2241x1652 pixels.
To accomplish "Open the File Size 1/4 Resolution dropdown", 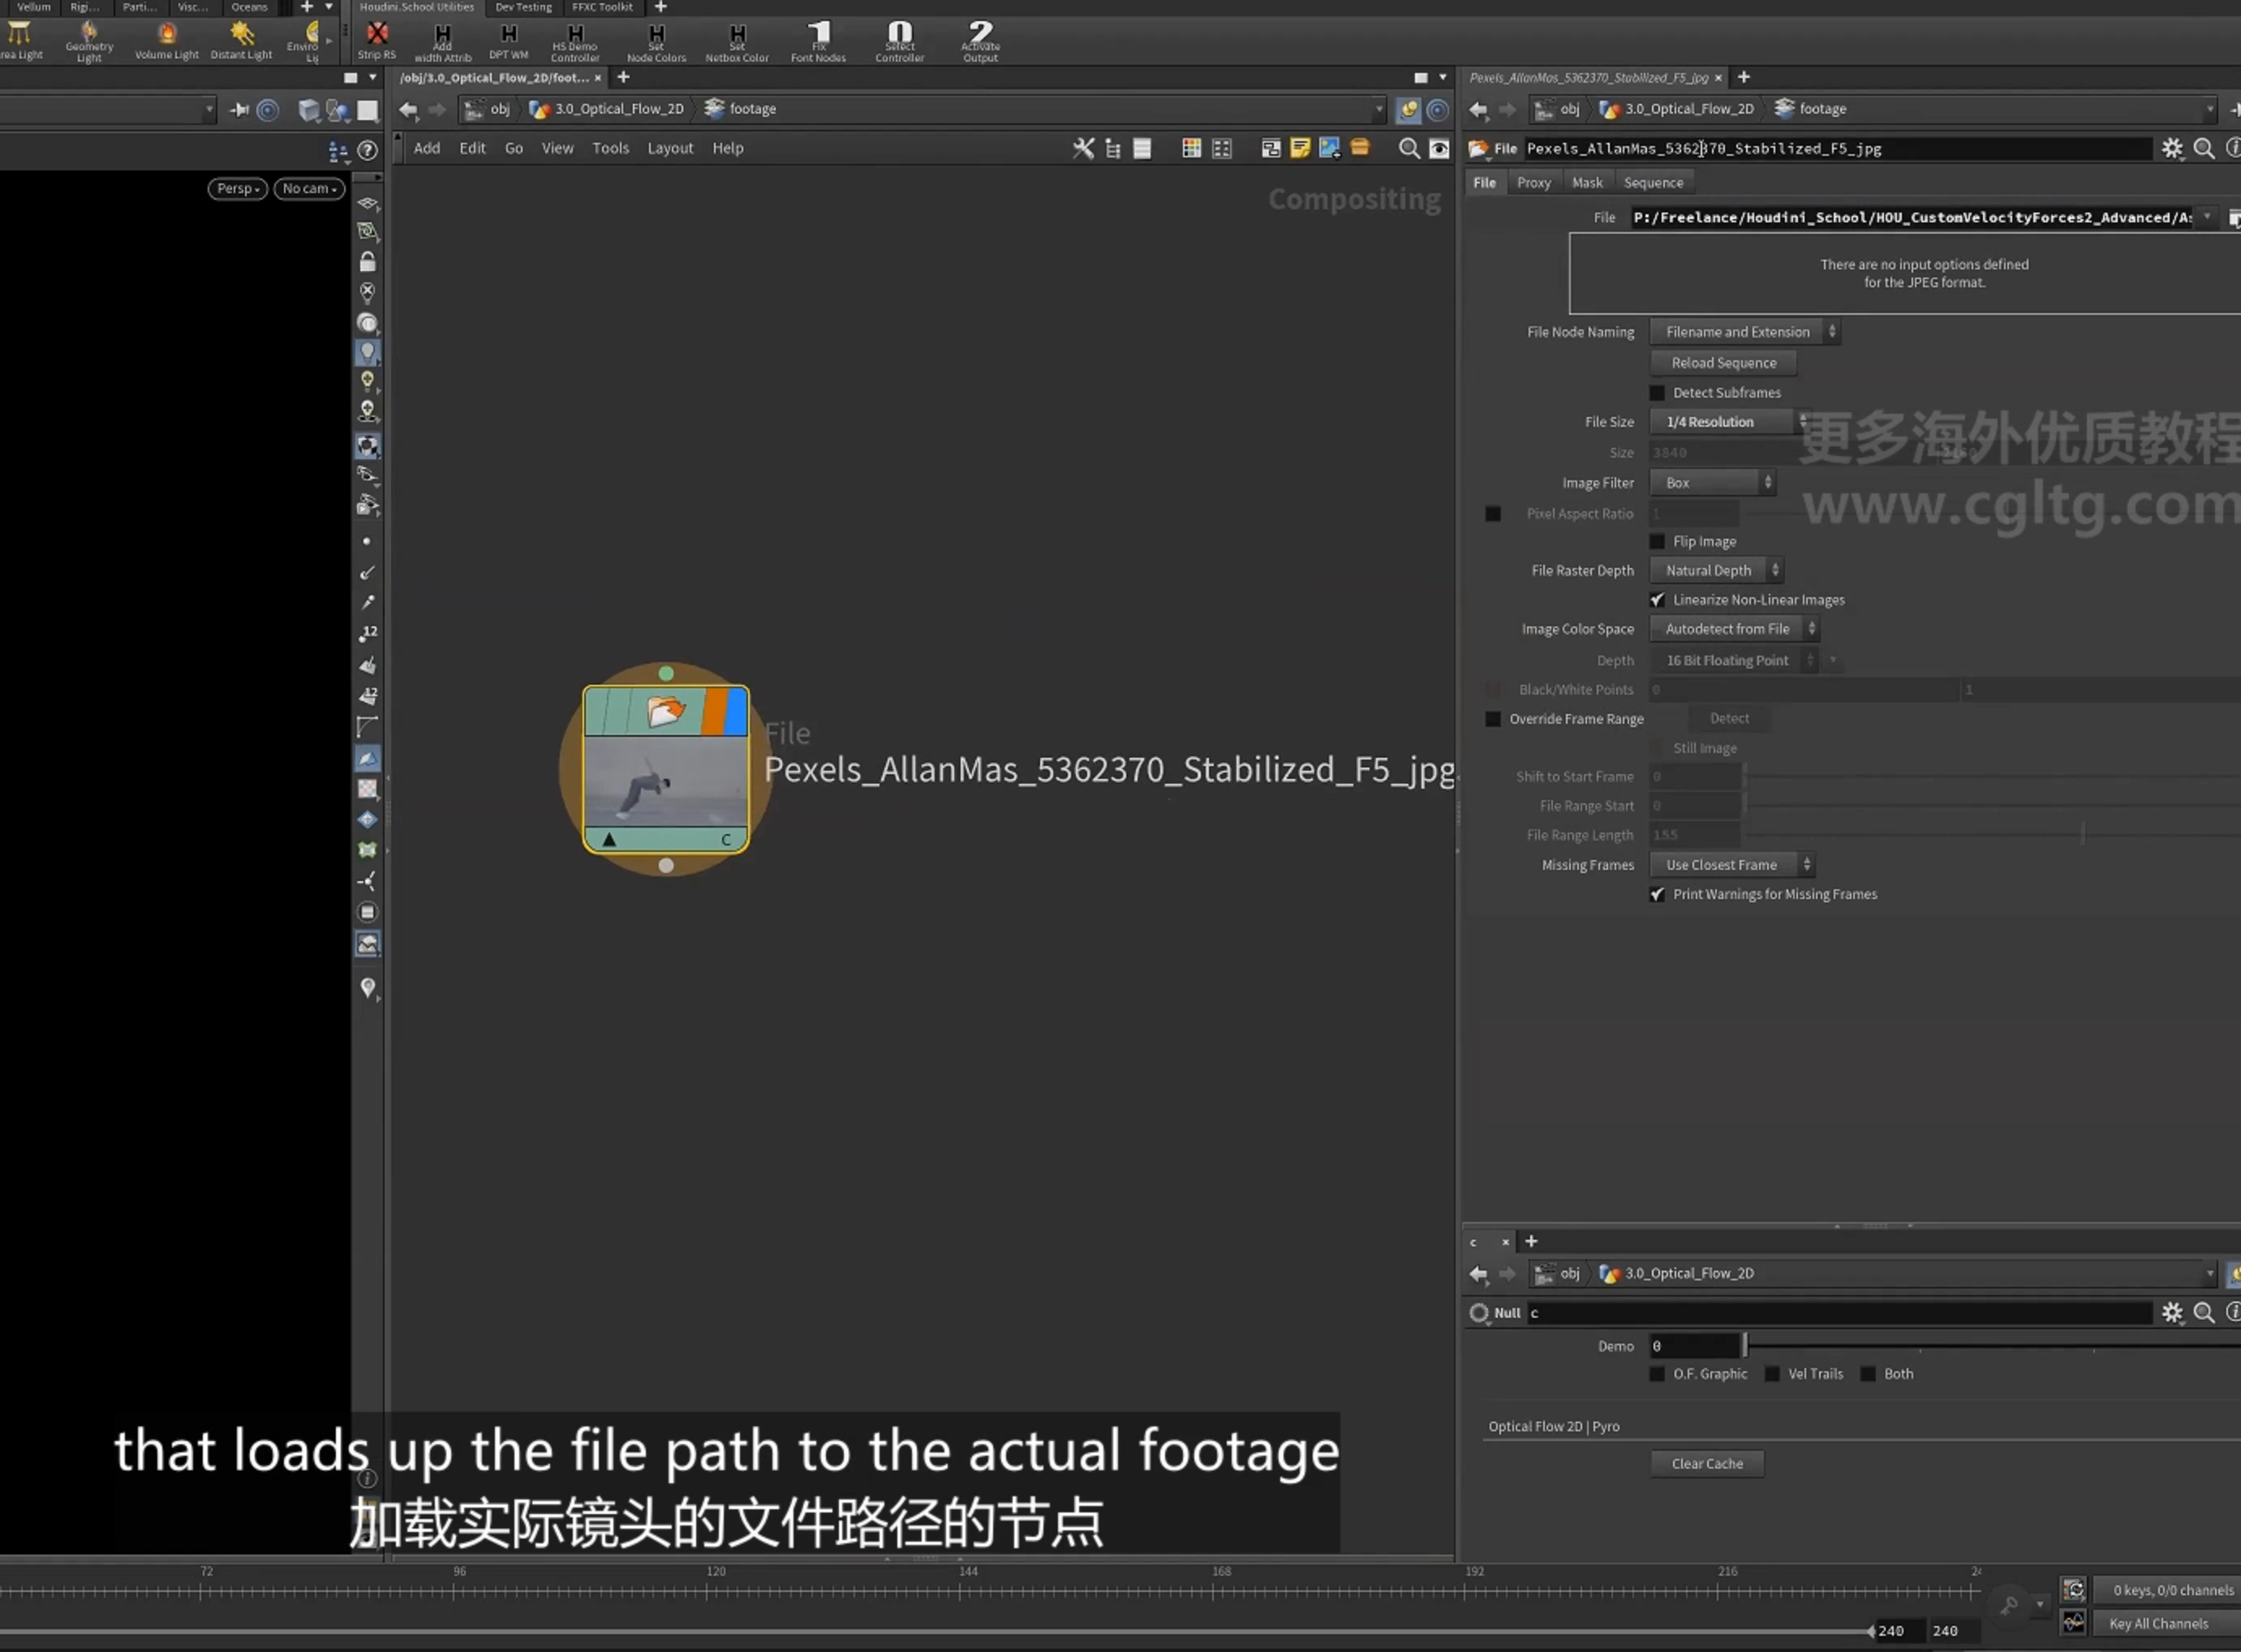I will point(1728,422).
